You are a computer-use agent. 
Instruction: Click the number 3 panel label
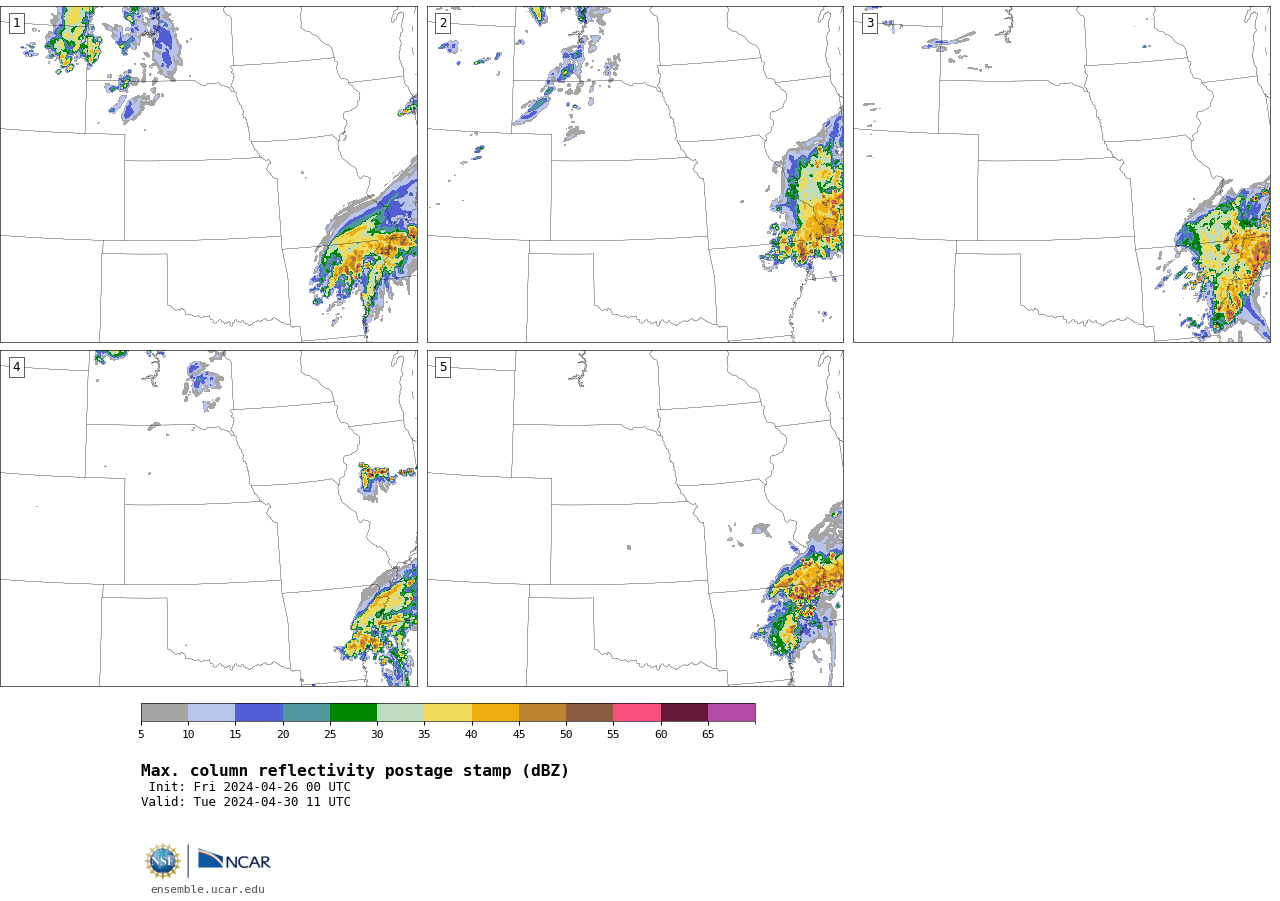(869, 23)
